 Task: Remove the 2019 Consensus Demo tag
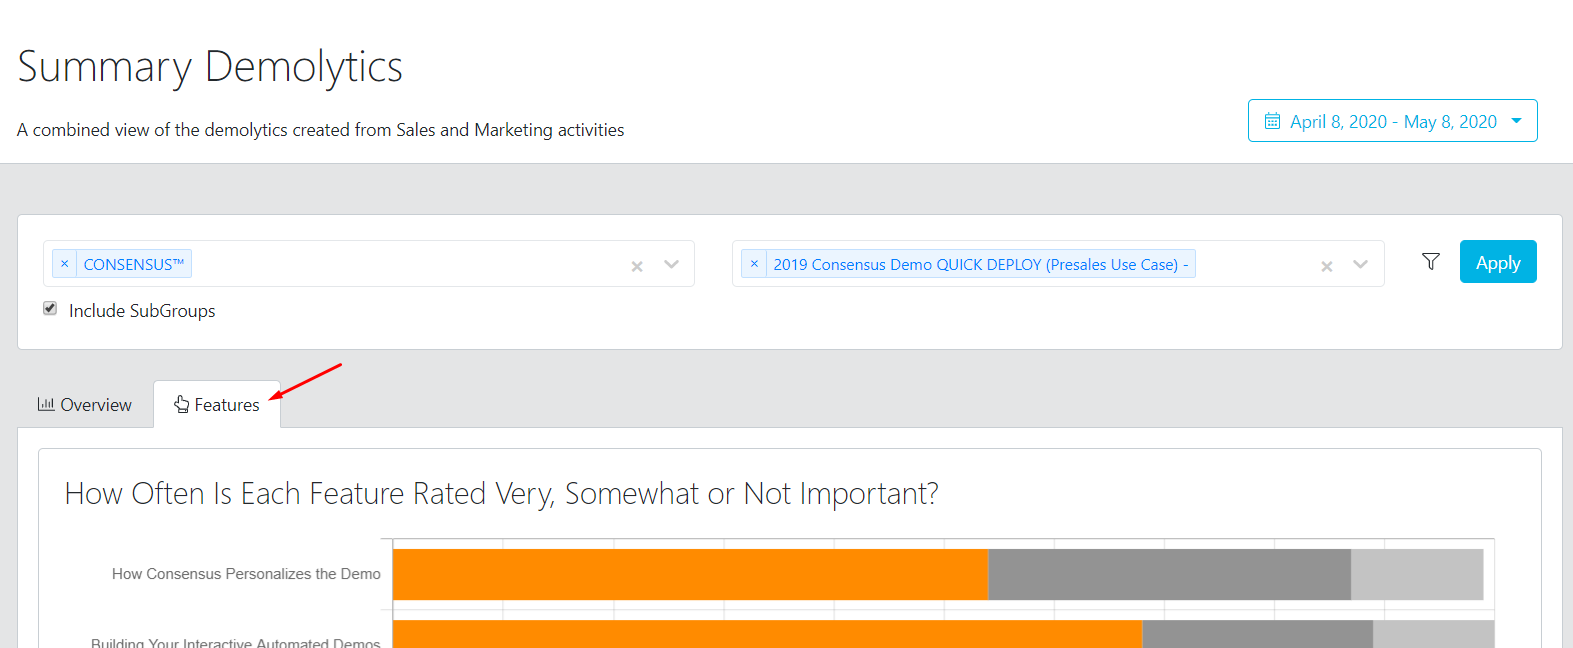pyautogui.click(x=754, y=264)
